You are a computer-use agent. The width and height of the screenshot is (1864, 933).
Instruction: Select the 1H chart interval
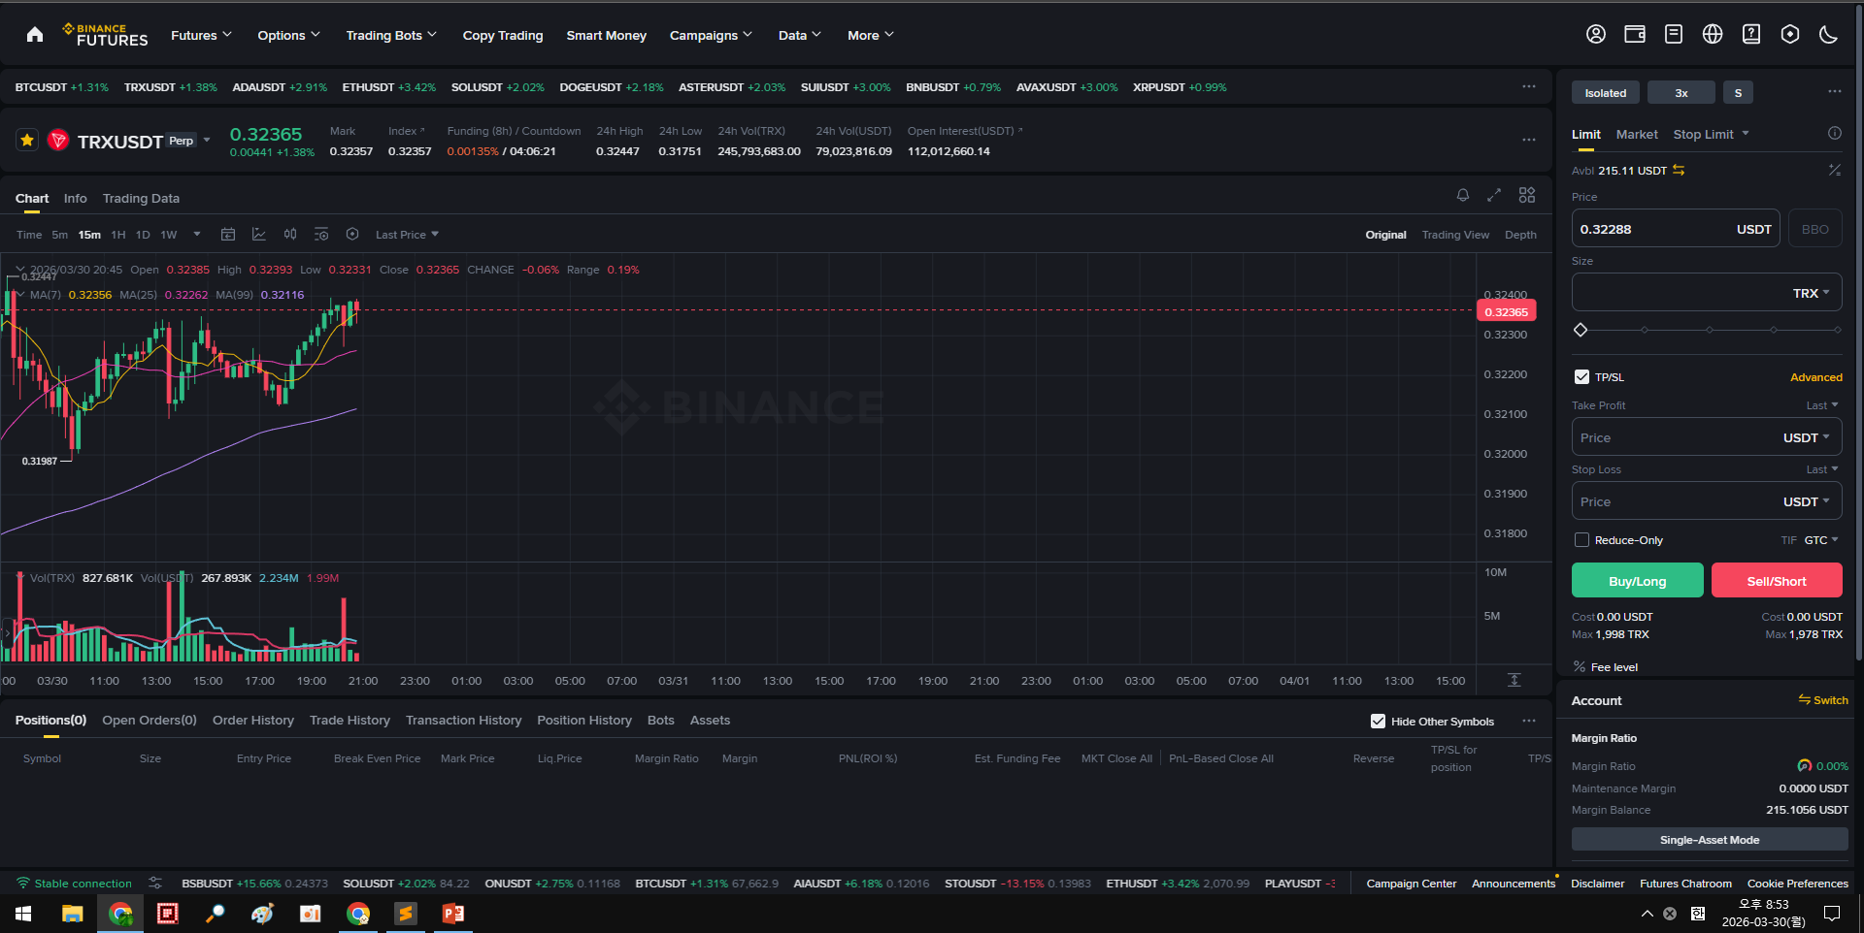[118, 235]
